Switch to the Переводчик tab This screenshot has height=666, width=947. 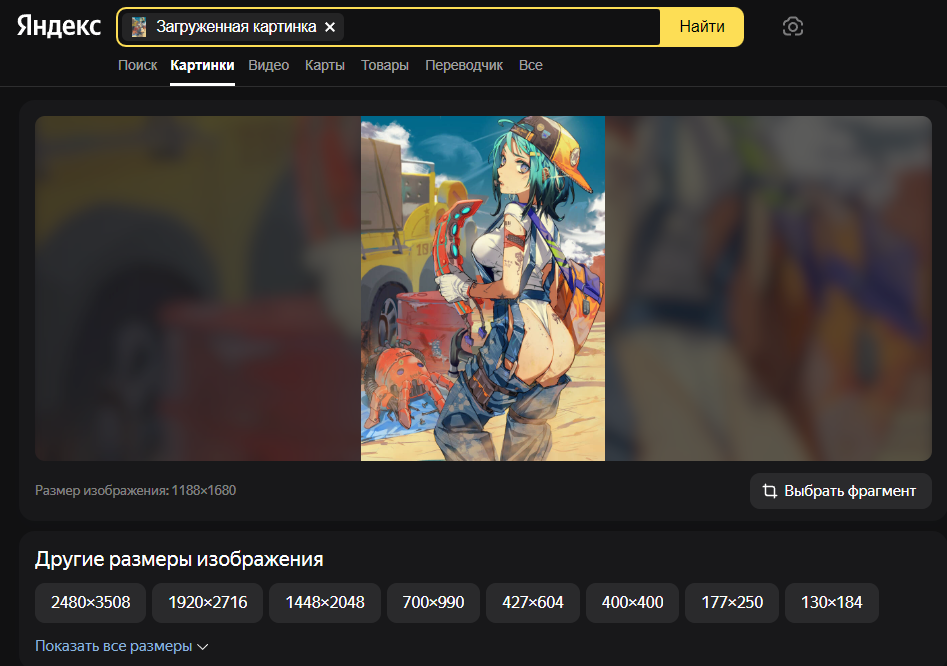coord(464,65)
